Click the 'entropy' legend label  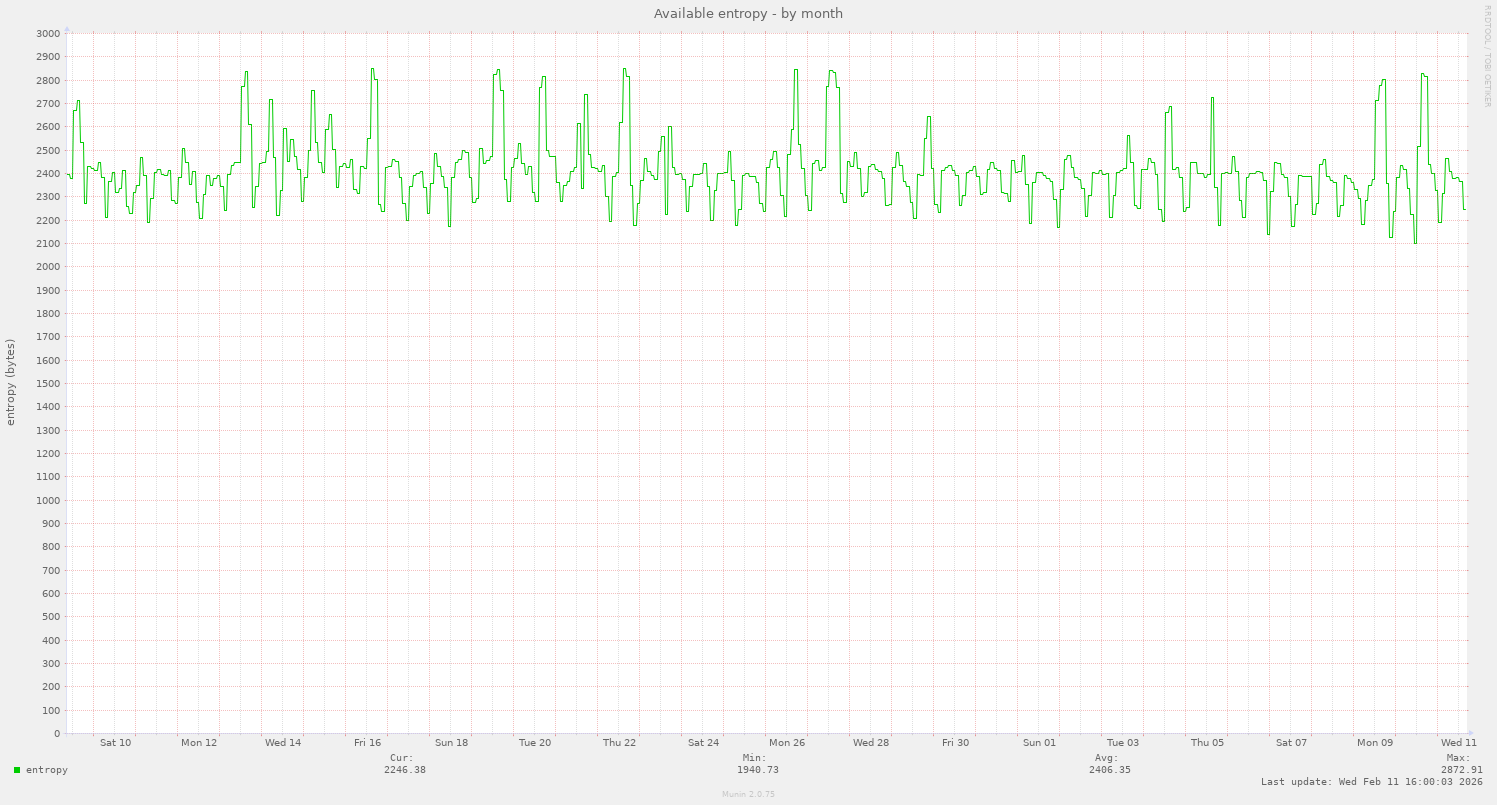(47, 770)
